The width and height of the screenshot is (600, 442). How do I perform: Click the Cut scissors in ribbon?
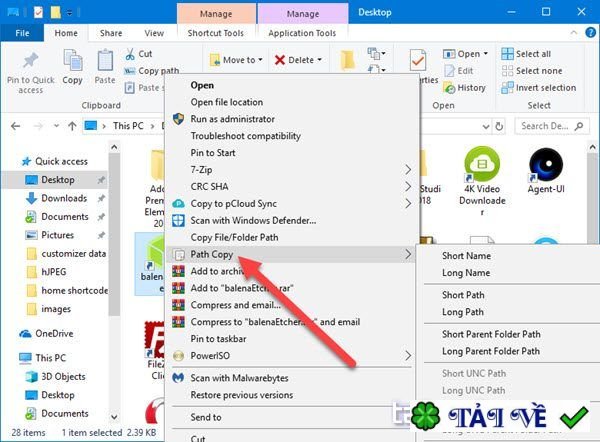130,54
